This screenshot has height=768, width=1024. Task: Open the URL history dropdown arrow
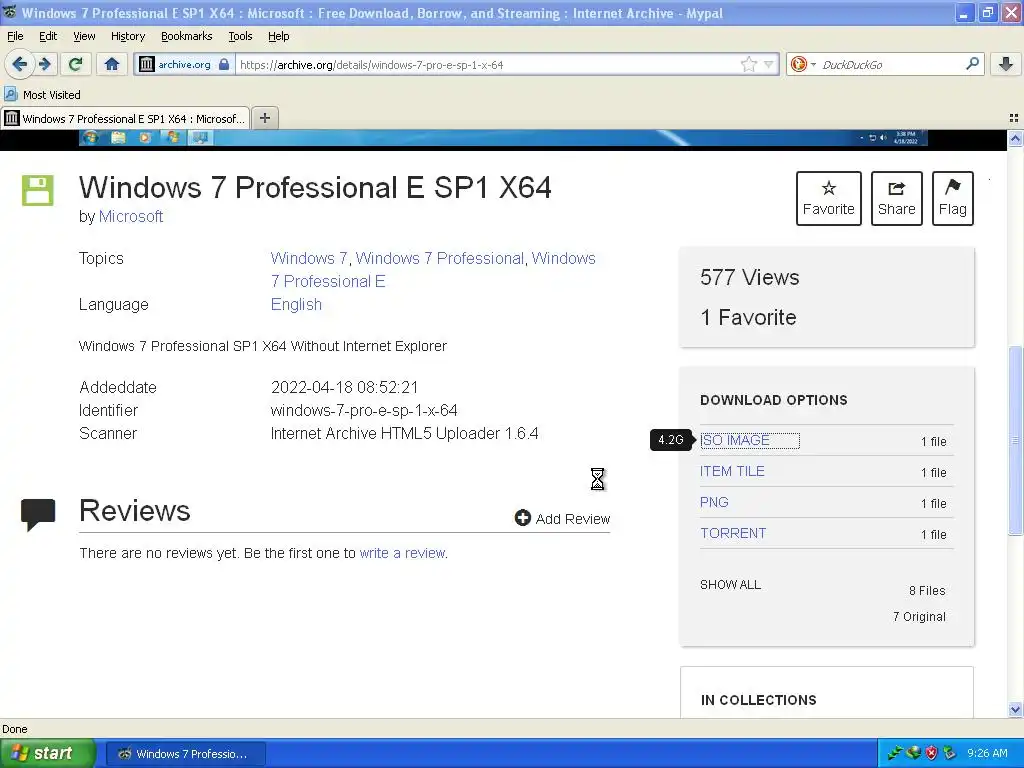click(769, 64)
